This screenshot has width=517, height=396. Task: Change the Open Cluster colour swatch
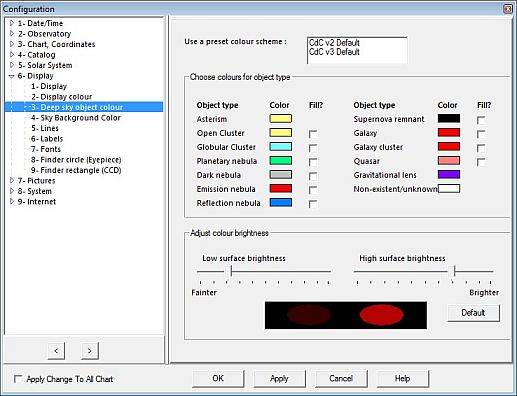point(281,133)
